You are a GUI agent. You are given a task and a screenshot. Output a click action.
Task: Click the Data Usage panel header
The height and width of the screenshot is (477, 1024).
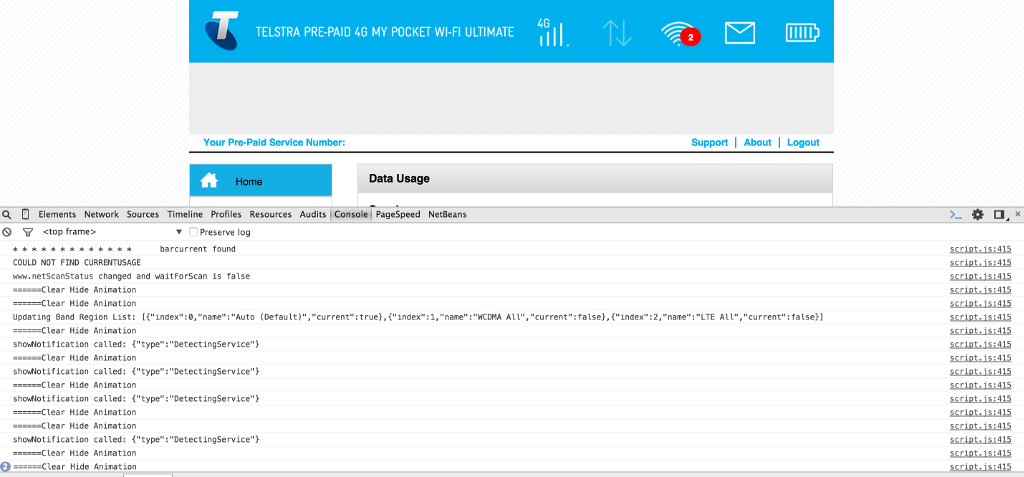coord(595,178)
